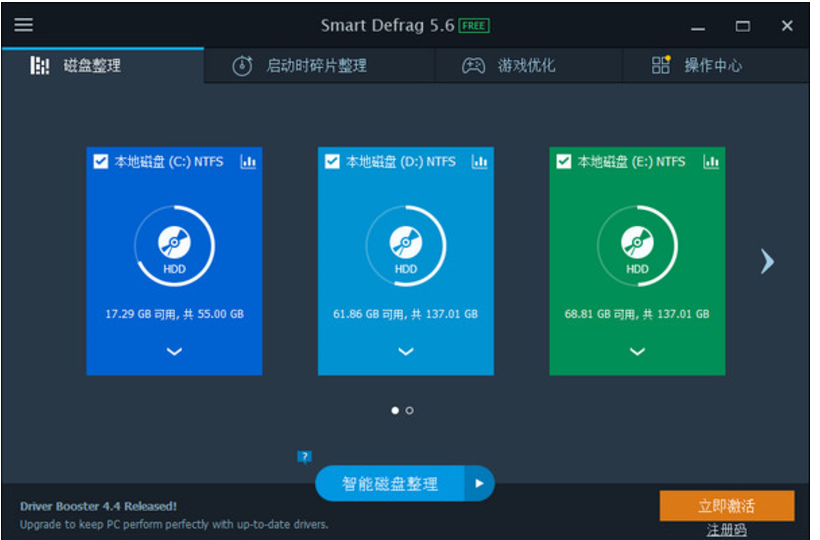Click the bar chart icon on drive E card
This screenshot has height=540, width=820.
(711, 162)
